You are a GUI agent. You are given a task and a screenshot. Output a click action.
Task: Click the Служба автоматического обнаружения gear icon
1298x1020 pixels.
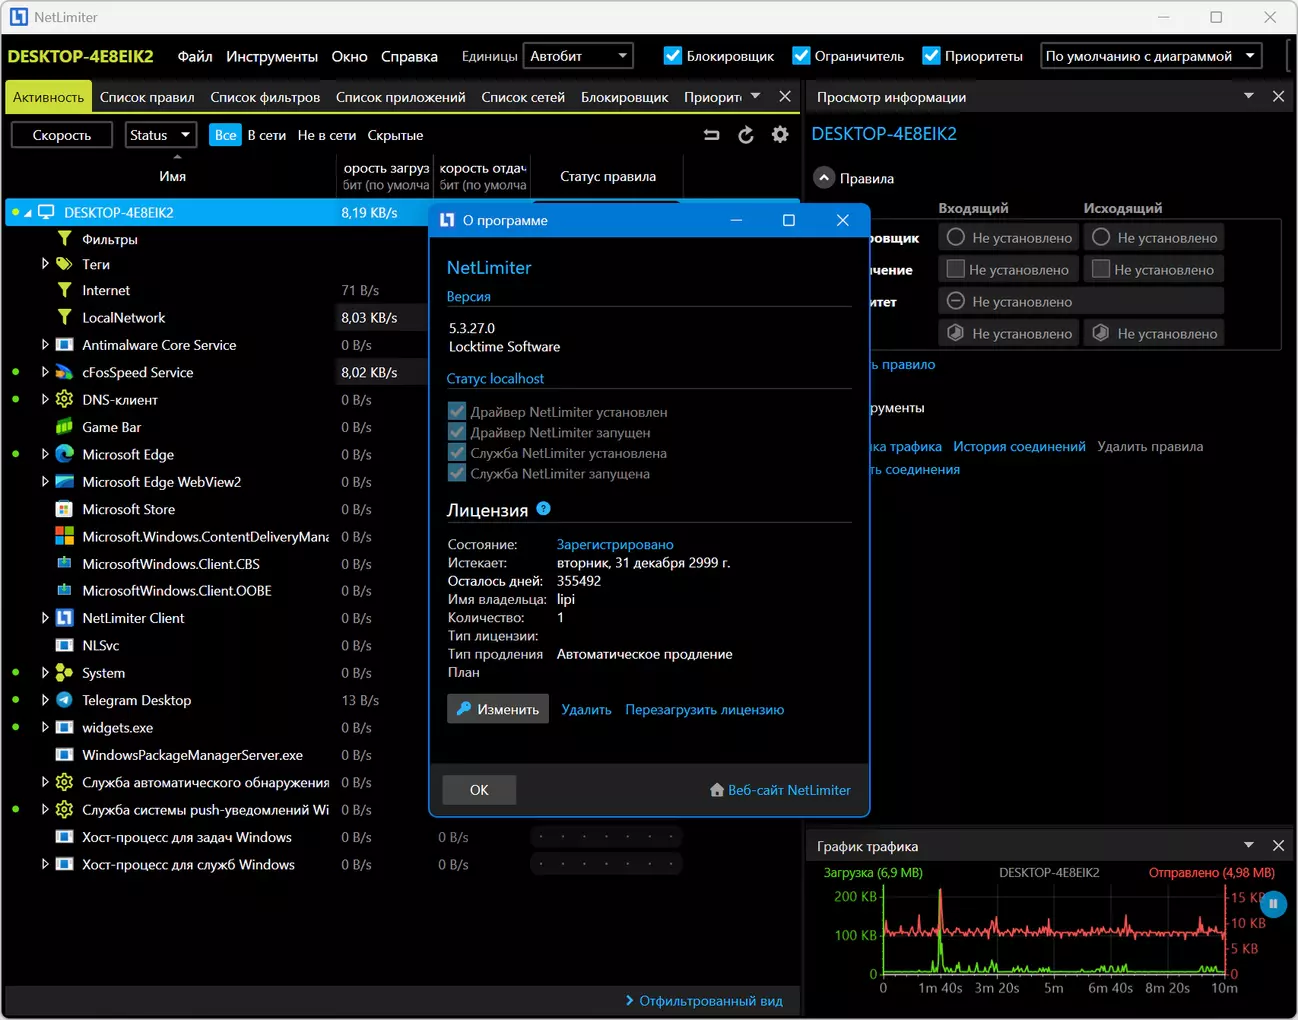tap(64, 782)
